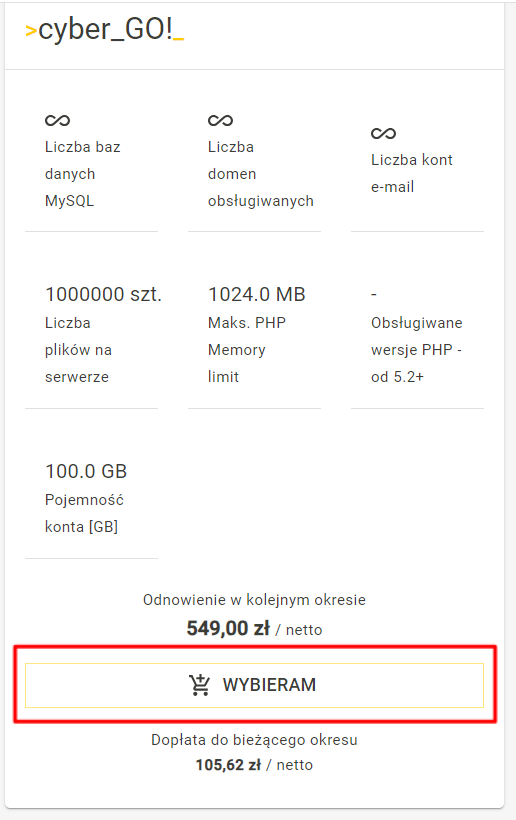Click the 1024.0 MB value
516x820 pixels.
tap(257, 294)
